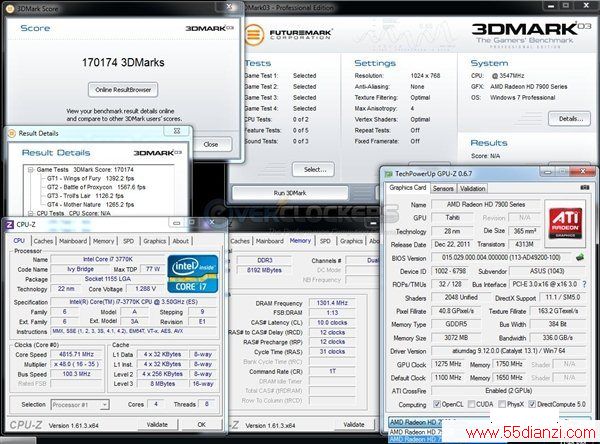This screenshot has height=444, width=600.
Task: Collapse the Game Tests tree node
Action: point(30,170)
